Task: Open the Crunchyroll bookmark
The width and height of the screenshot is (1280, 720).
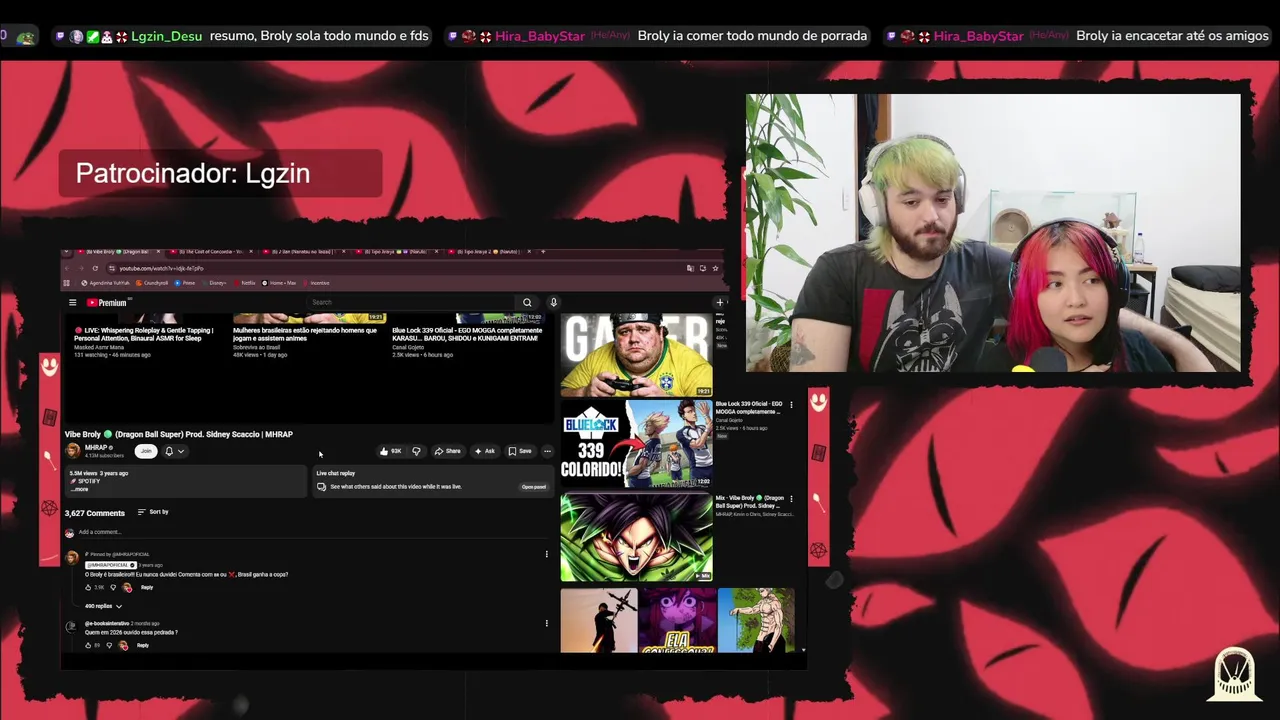Action: point(152,283)
